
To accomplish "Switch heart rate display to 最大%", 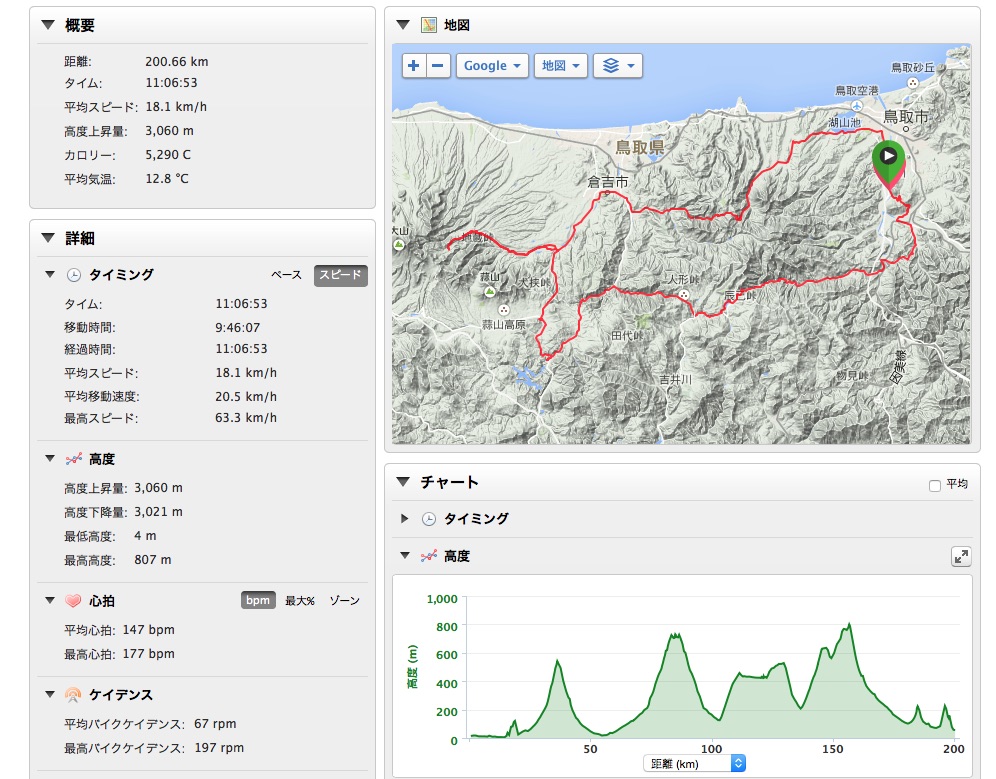I will click(300, 601).
